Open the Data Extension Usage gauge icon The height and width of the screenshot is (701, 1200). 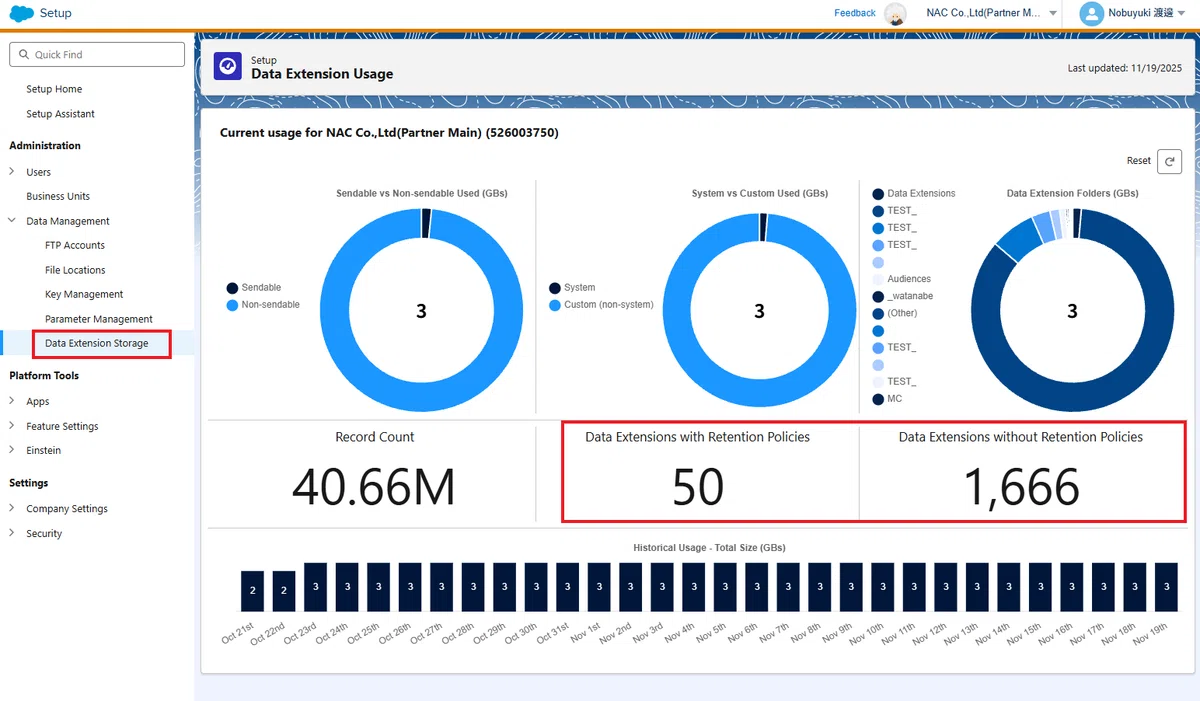pyautogui.click(x=228, y=67)
